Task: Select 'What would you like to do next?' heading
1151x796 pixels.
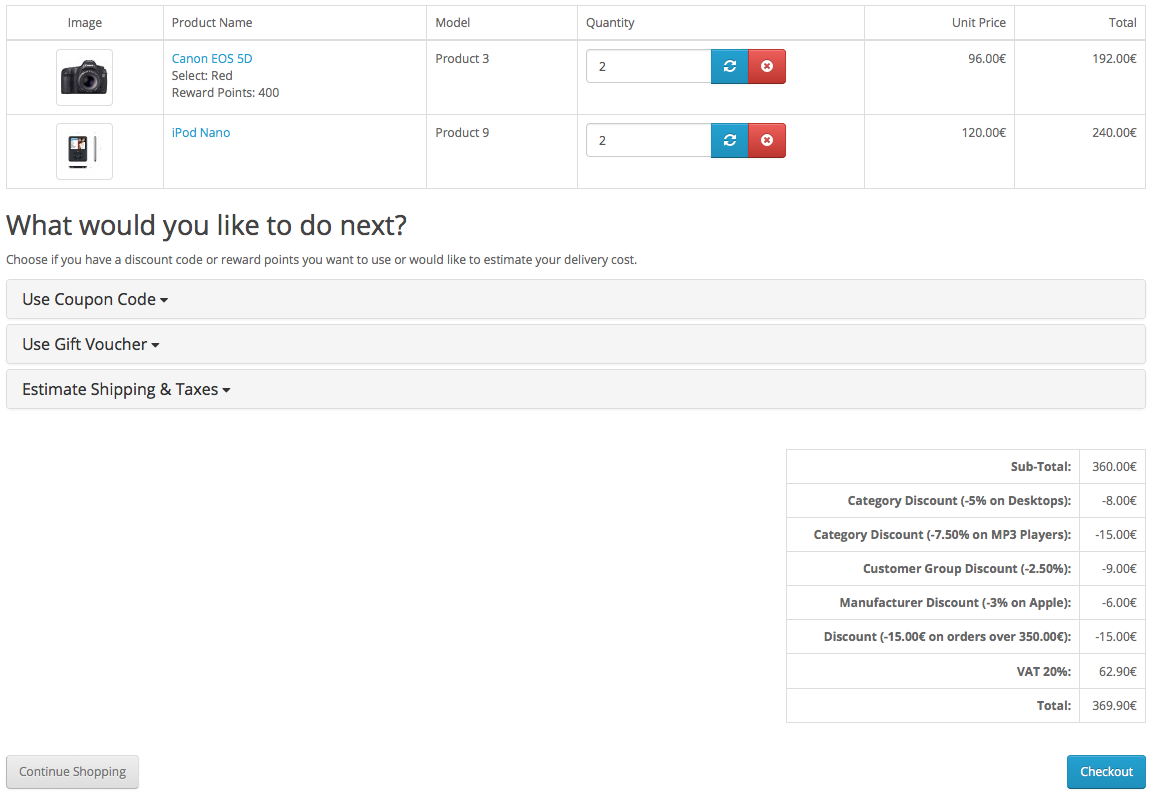Action: point(206,225)
